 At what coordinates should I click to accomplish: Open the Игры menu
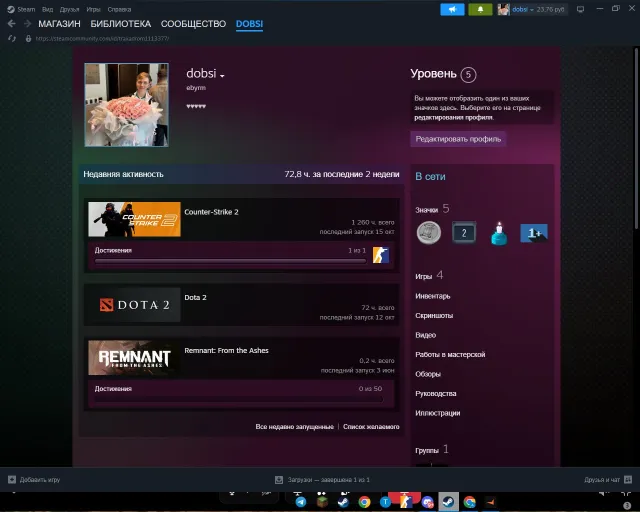click(93, 9)
